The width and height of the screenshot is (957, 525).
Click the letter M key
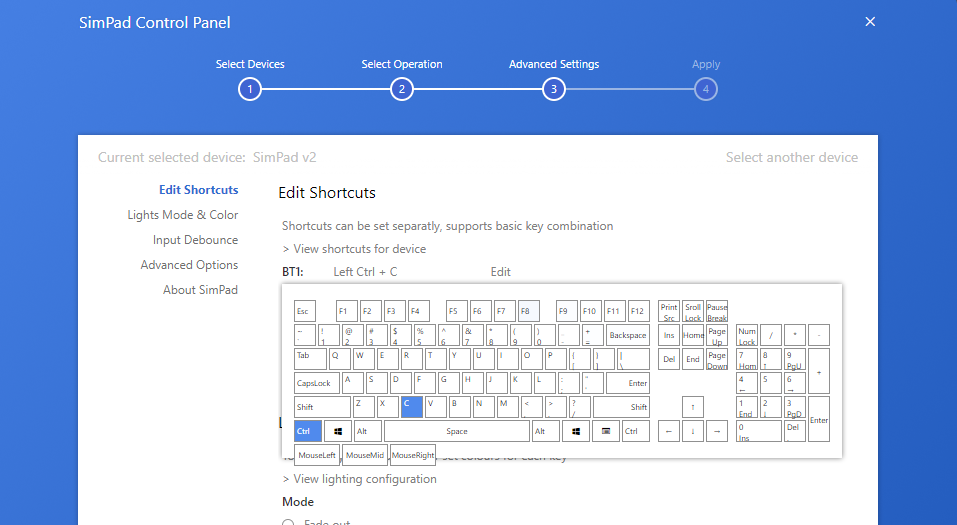508,407
